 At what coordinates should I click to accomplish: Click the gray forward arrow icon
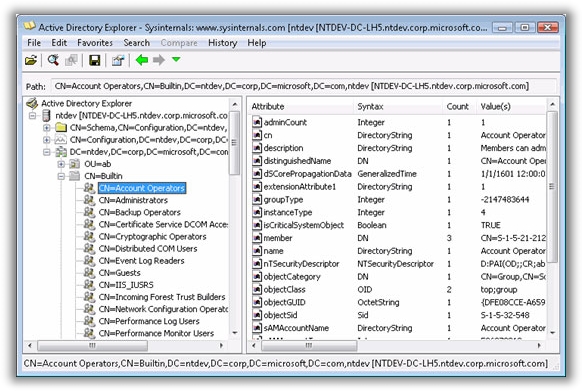(x=159, y=60)
